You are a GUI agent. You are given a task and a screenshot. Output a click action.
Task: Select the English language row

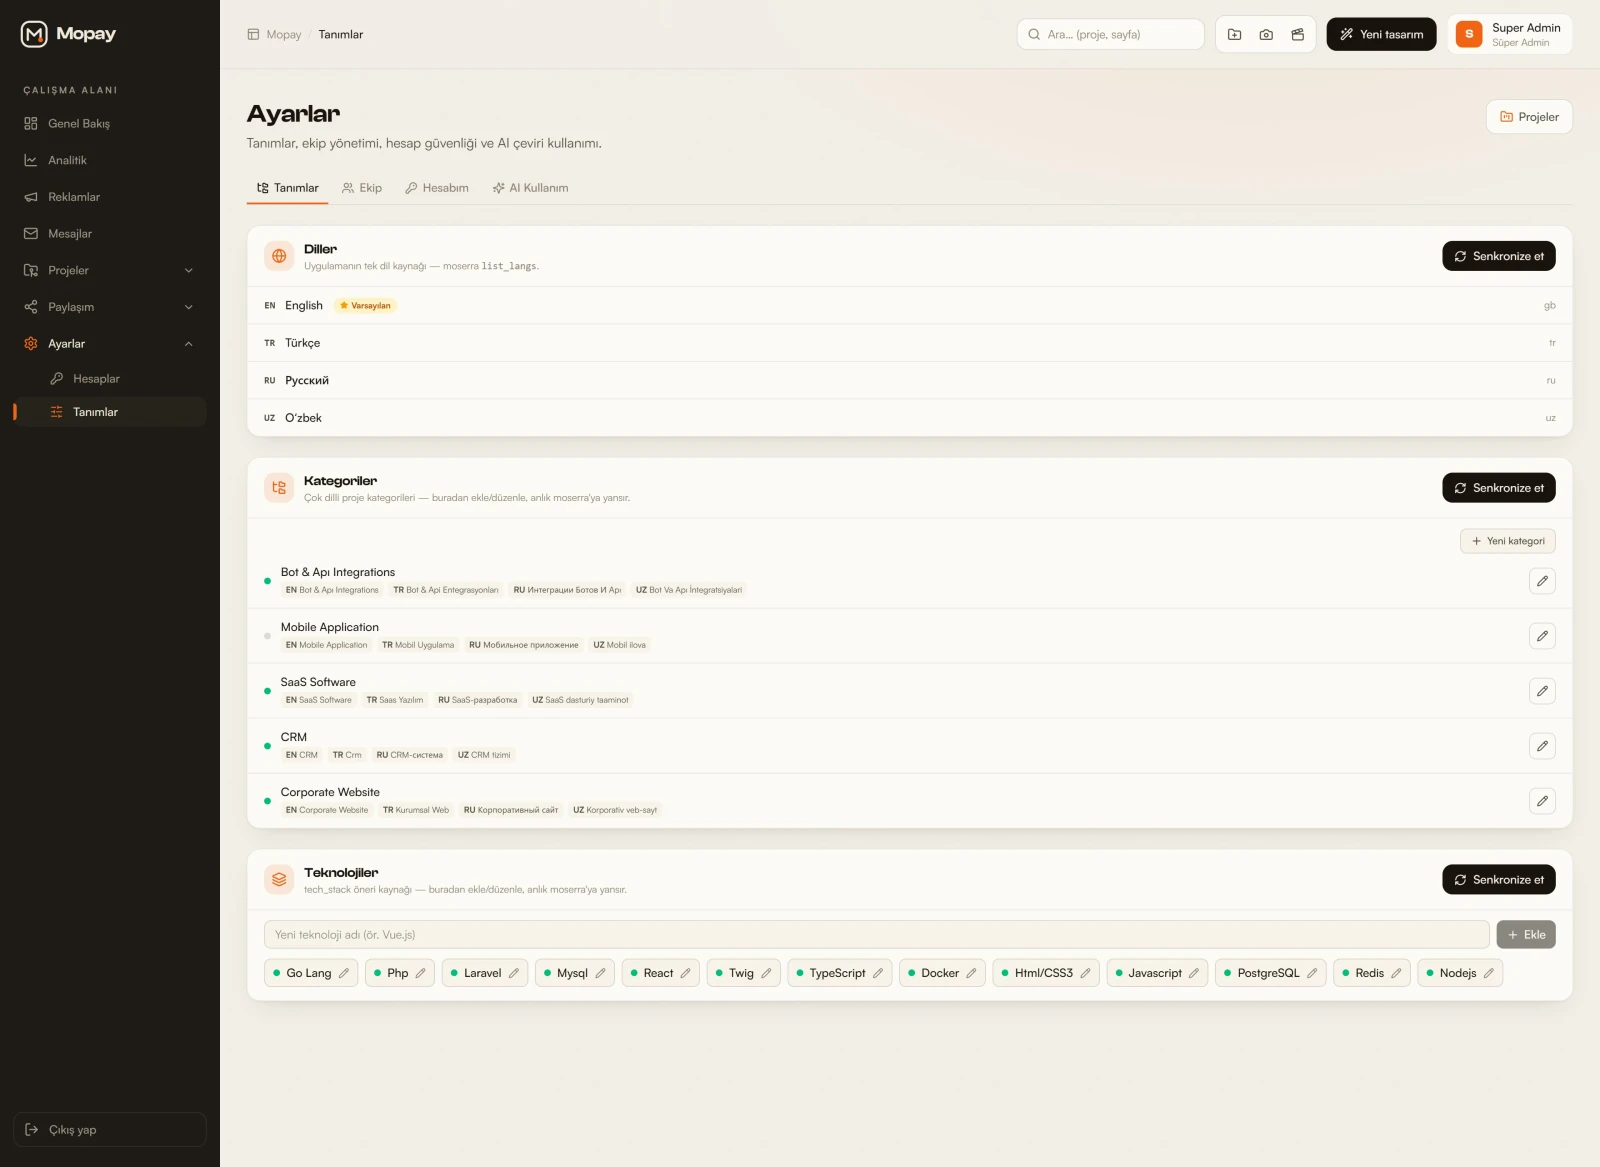point(910,306)
